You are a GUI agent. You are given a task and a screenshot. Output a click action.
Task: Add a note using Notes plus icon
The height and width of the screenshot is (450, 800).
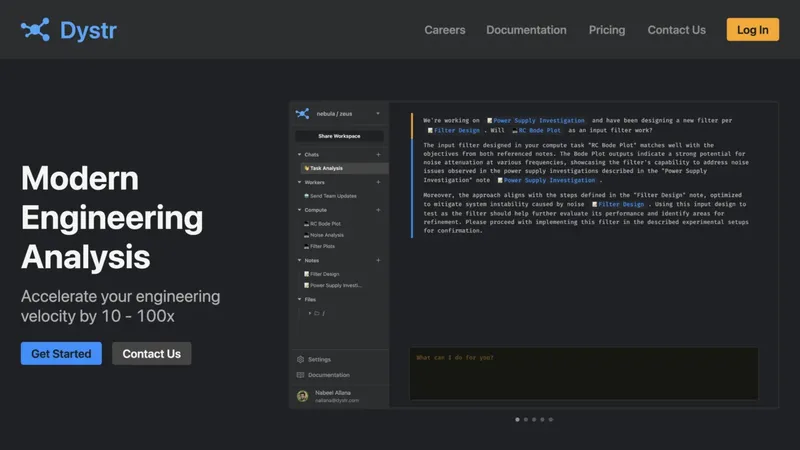(378, 260)
